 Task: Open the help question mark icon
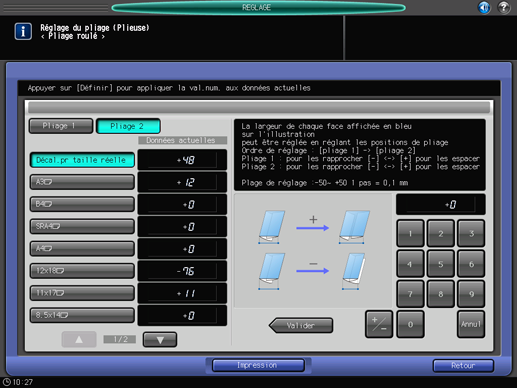click(504, 7)
